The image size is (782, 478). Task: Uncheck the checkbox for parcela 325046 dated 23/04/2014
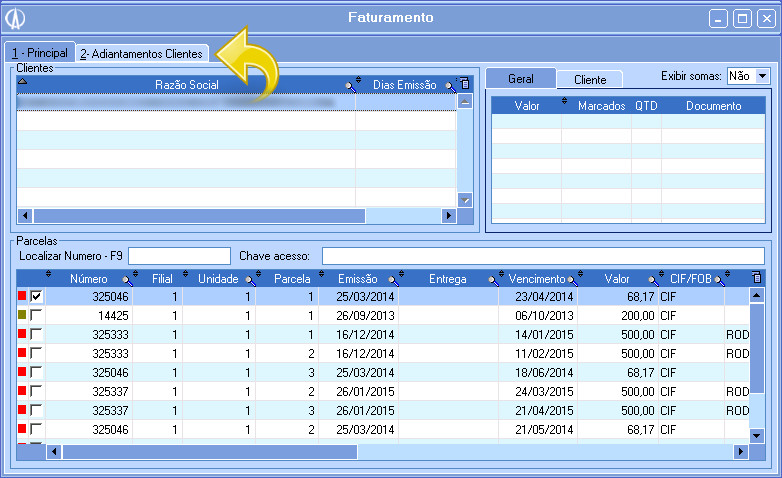pos(37,297)
